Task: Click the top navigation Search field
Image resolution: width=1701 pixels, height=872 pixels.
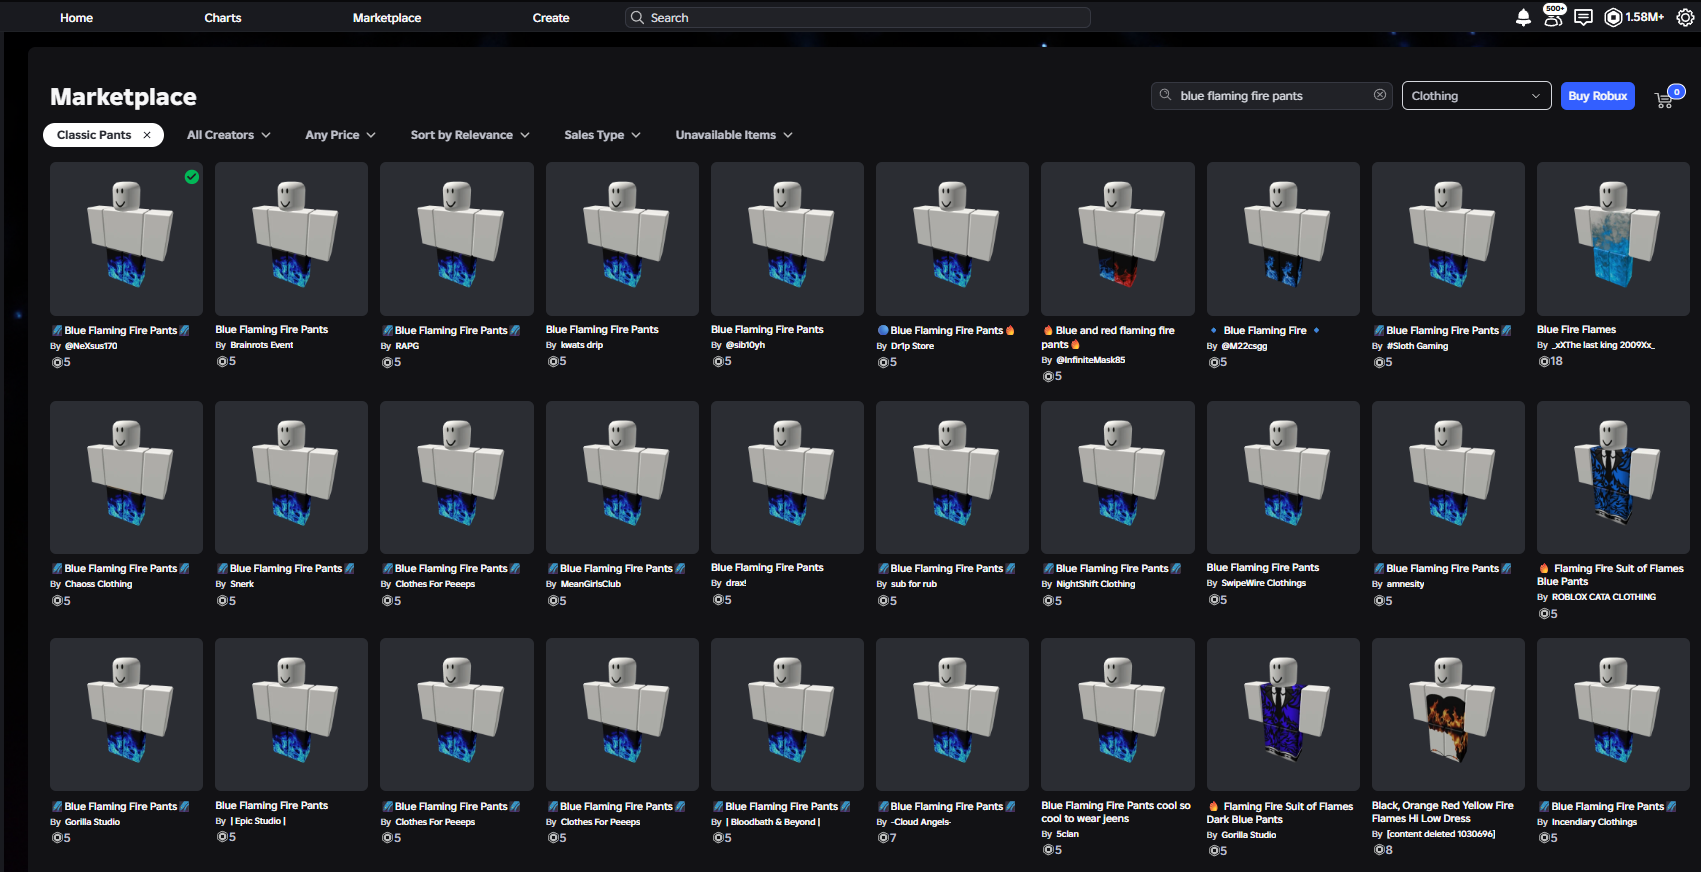Action: 858,17
